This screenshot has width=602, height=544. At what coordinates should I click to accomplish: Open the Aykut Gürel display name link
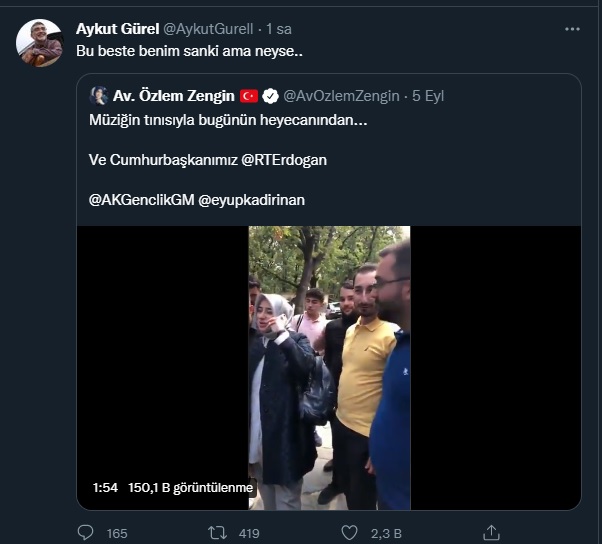coord(117,29)
